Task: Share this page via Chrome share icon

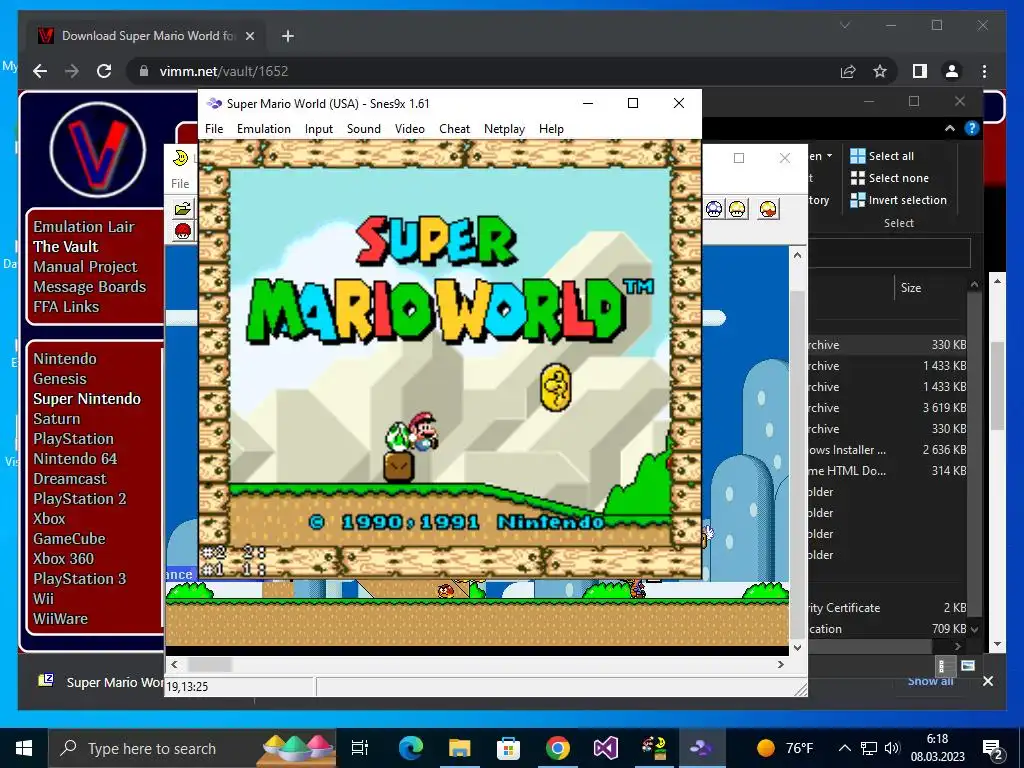Action: tap(848, 71)
